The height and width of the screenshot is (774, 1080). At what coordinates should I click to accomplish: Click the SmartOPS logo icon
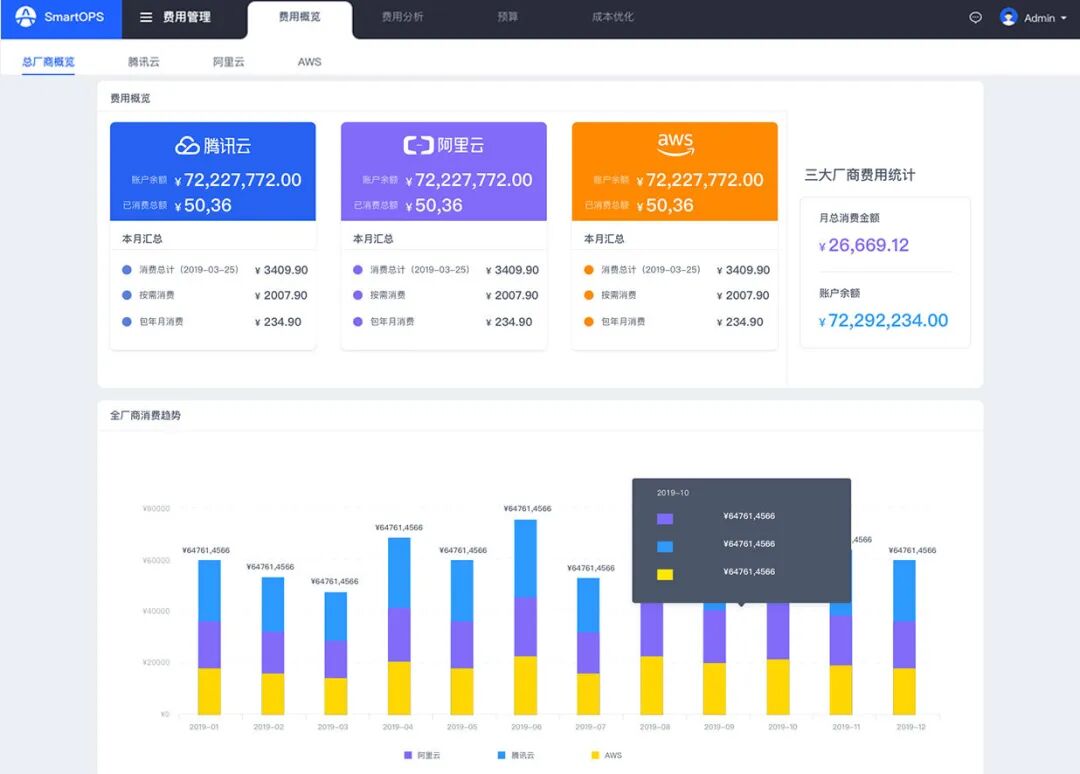pyautogui.click(x=25, y=17)
